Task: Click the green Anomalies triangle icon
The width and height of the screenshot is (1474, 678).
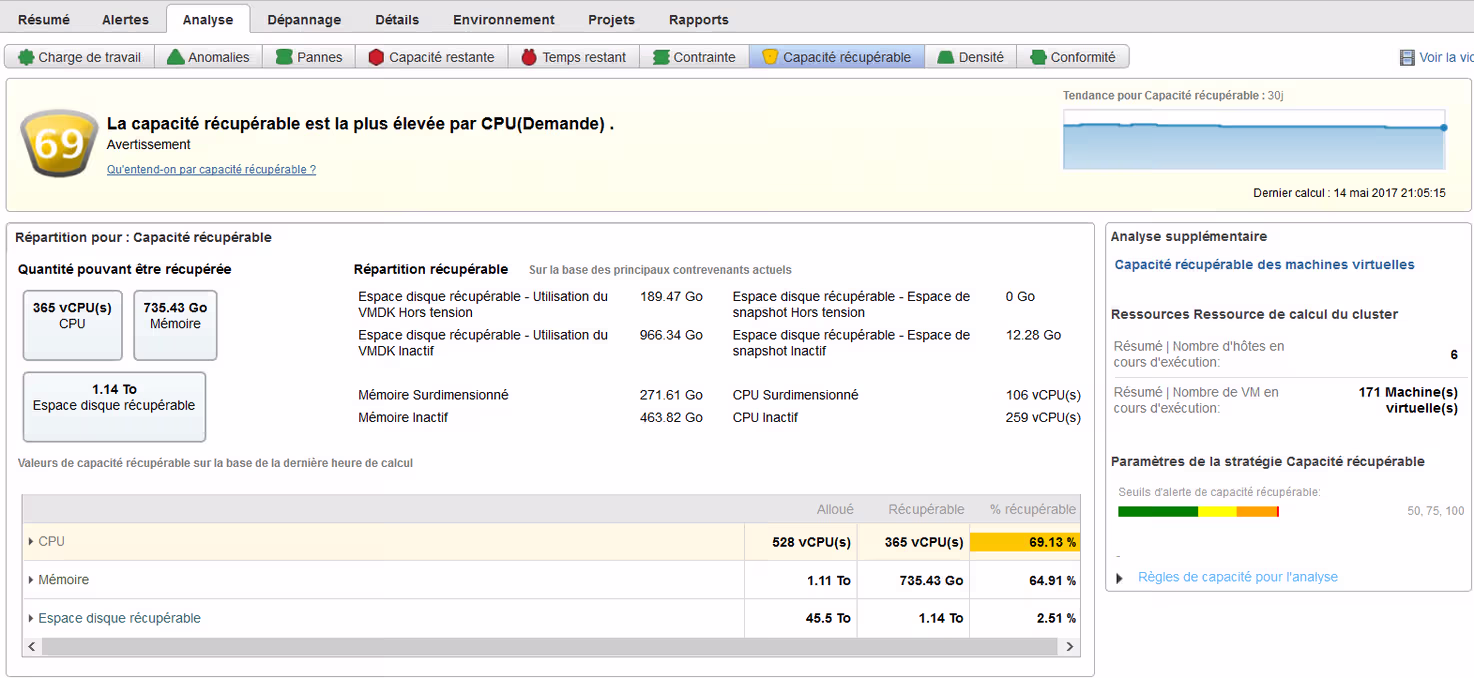Action: tap(176, 57)
